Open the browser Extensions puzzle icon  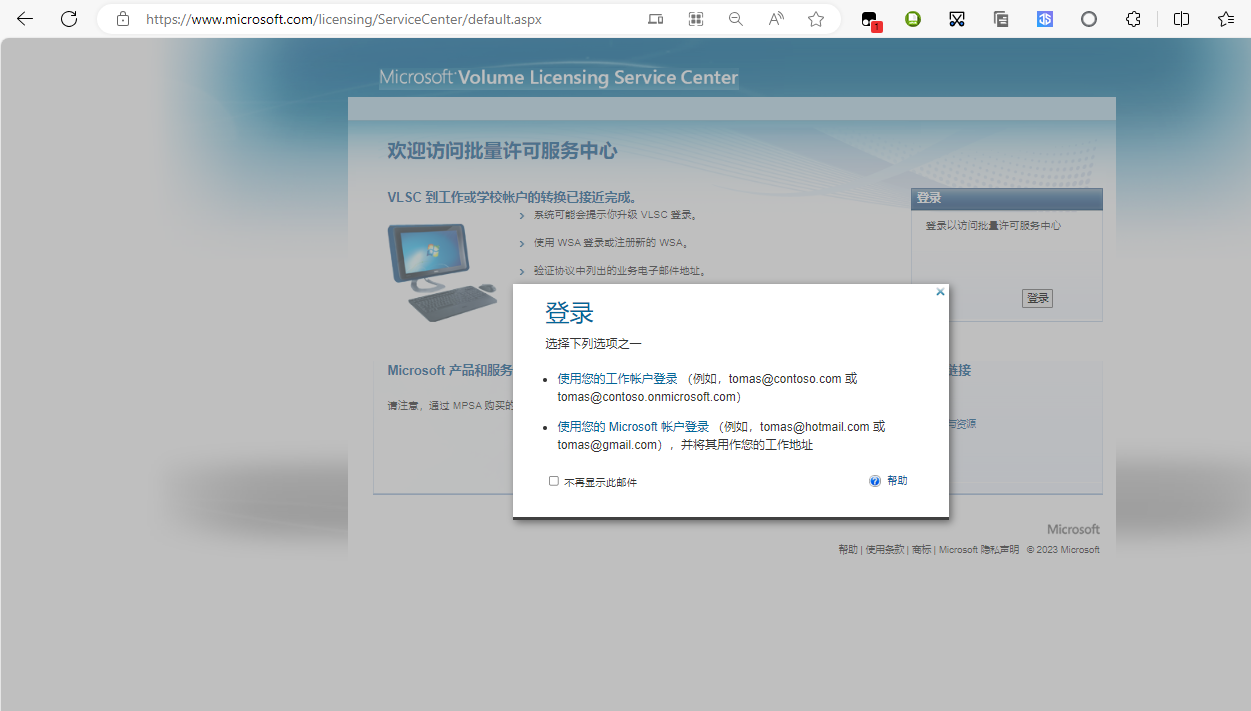[1133, 19]
